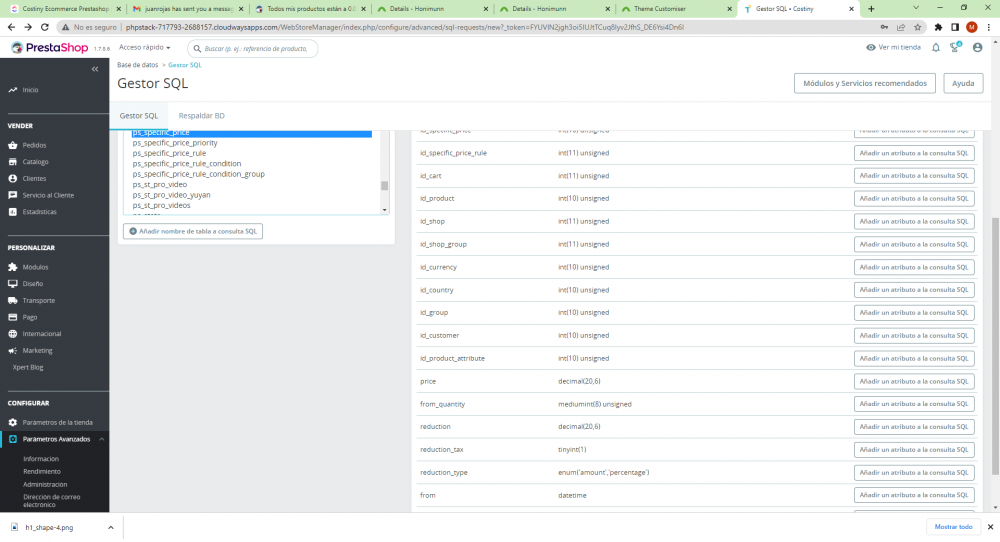Open Rendimiento submenu item
Viewport: 1000px width, 542px height.
(x=42, y=472)
